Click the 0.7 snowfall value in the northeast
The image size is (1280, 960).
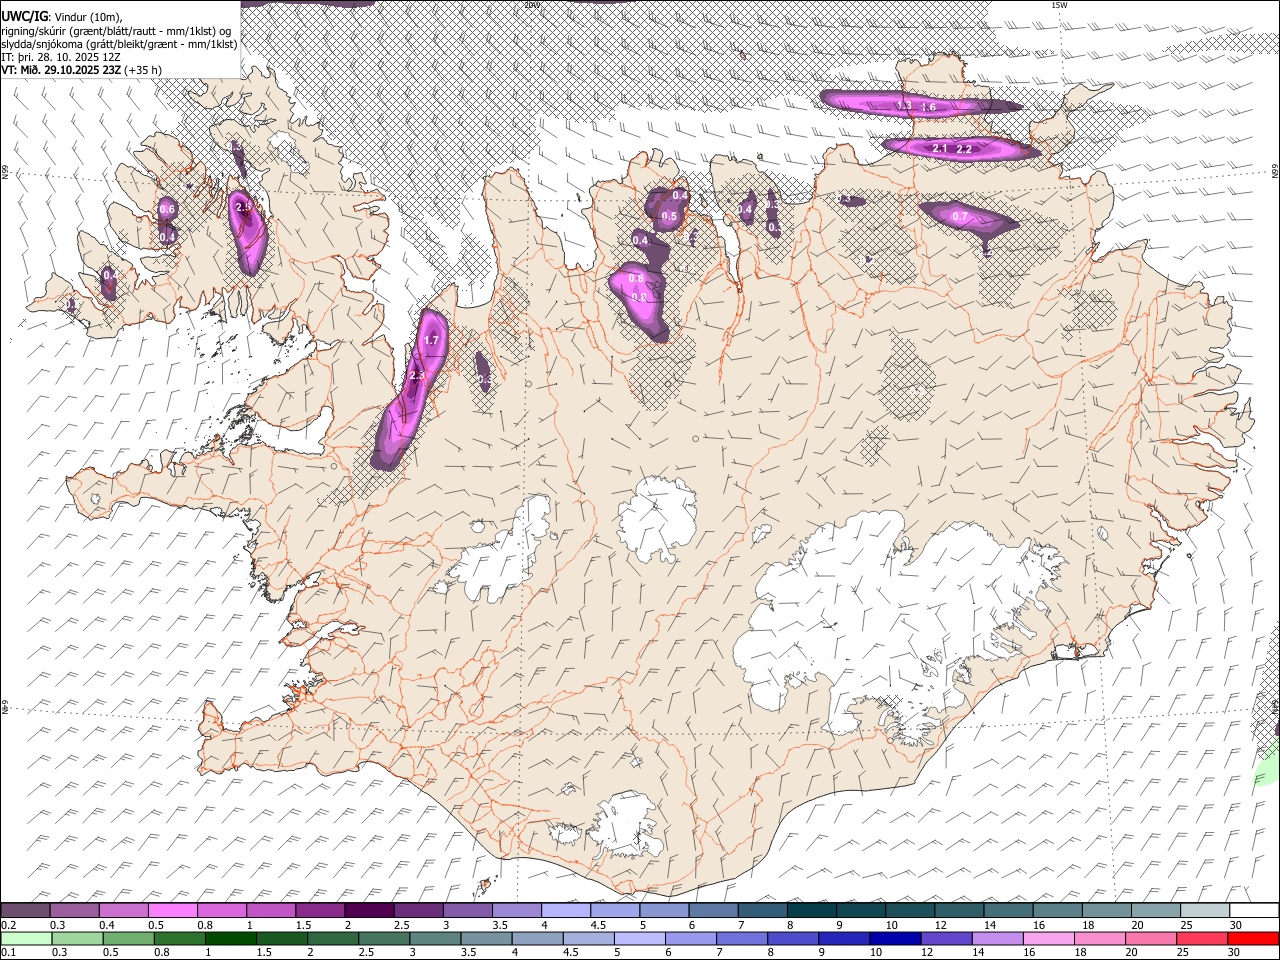(x=960, y=216)
